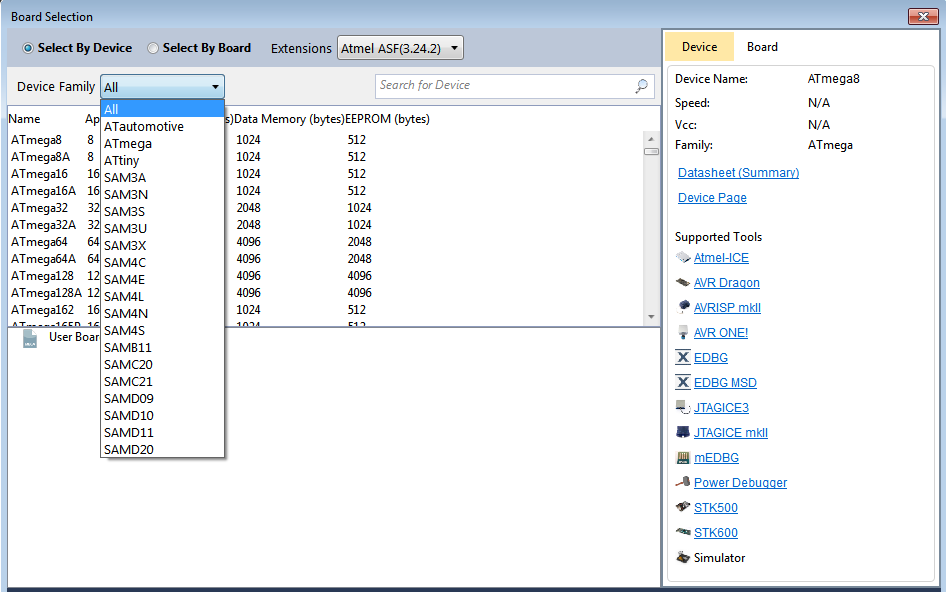946x592 pixels.
Task: Switch to the Board tab
Action: click(762, 47)
